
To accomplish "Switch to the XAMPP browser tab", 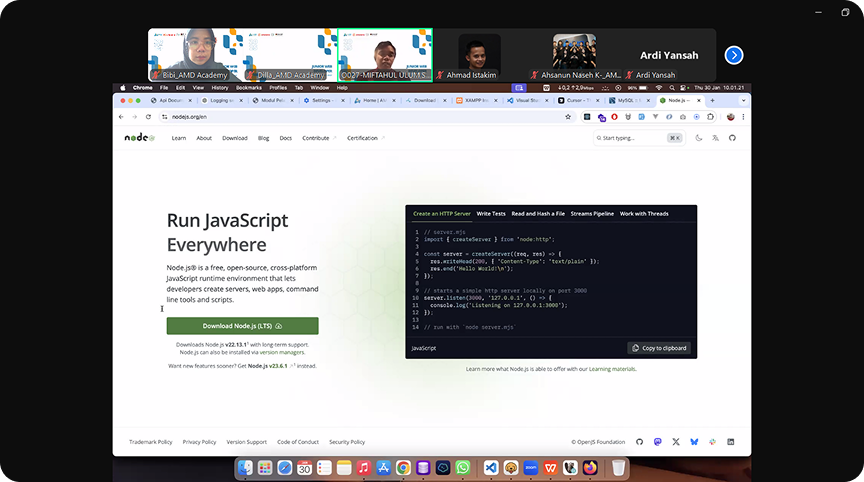I will [x=477, y=100].
